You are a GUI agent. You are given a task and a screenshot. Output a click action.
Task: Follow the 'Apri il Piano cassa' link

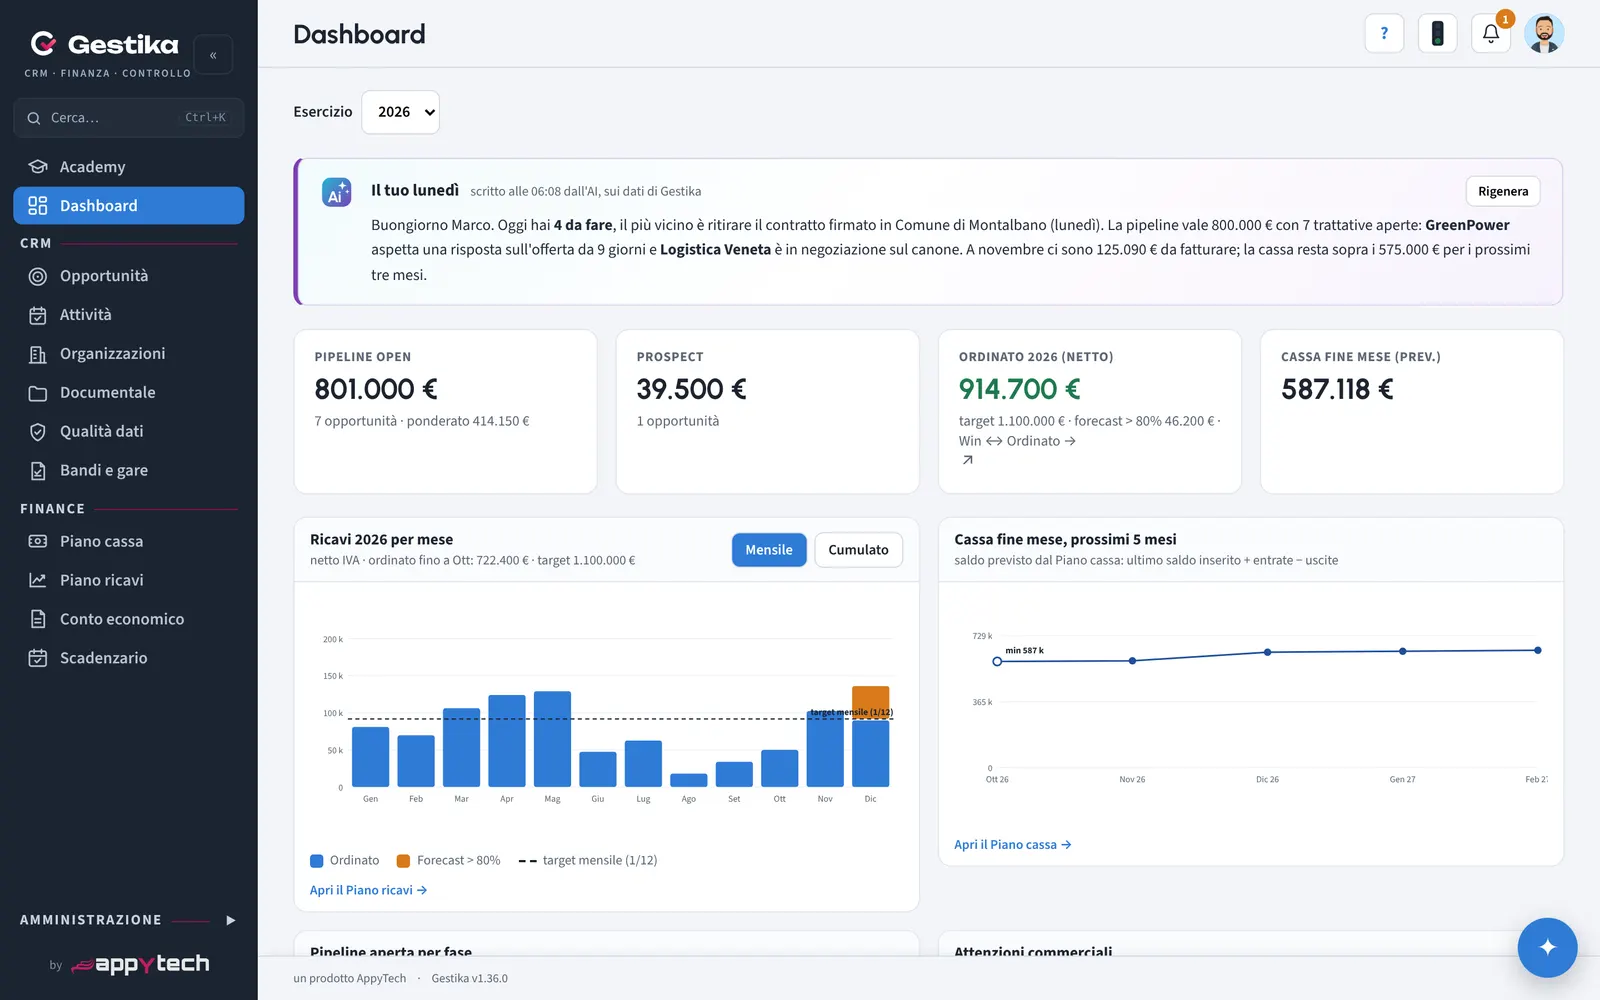coord(1013,845)
